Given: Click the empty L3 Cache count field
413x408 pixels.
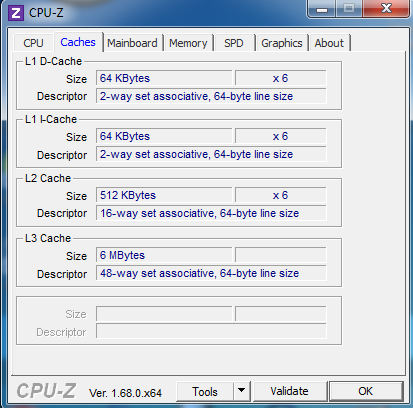Looking at the screenshot, I should (x=281, y=255).
